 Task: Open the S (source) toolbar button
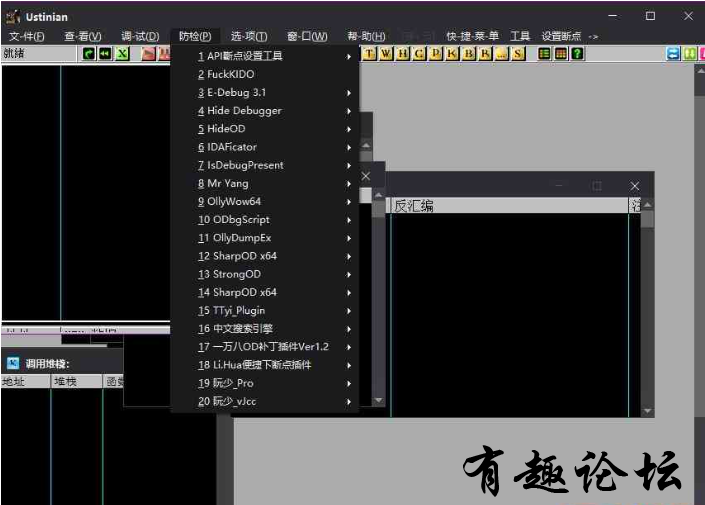click(518, 54)
